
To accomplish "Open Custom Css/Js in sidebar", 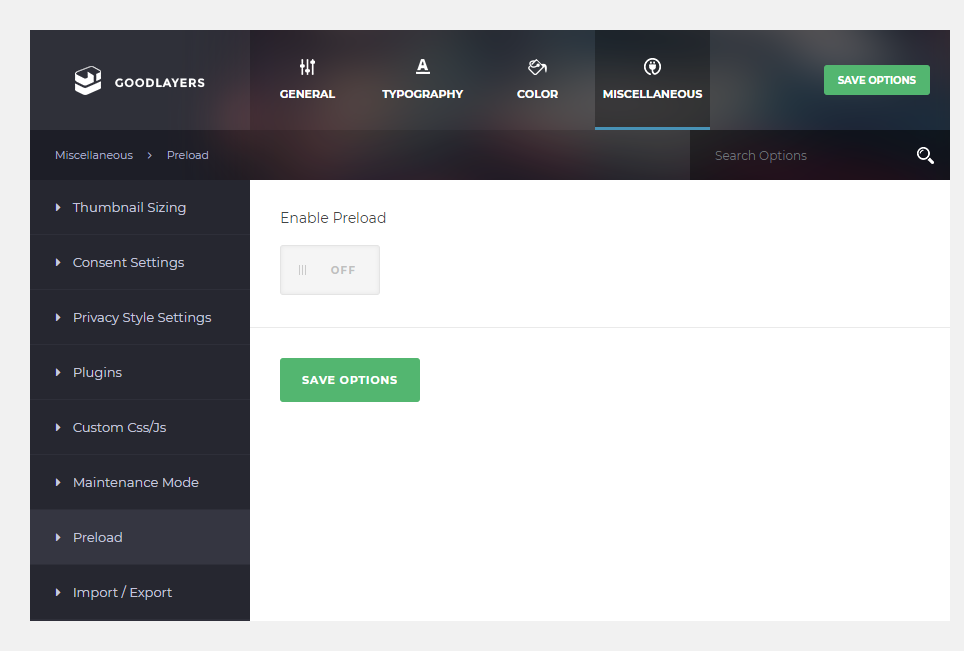I will [x=140, y=427].
